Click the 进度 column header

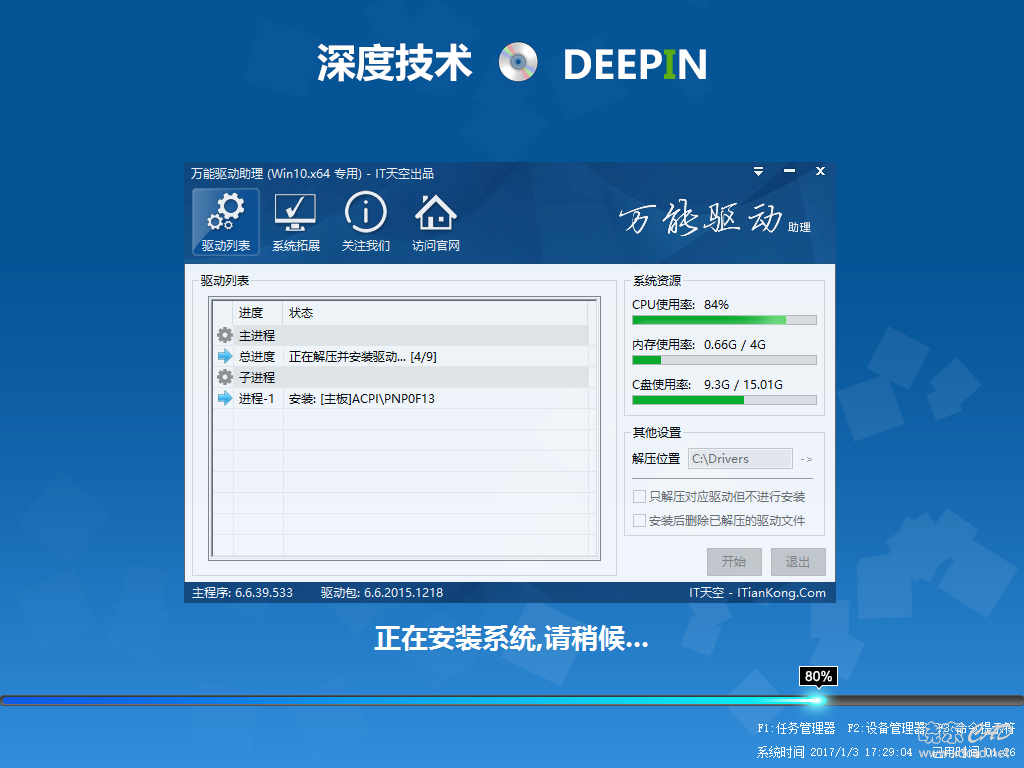click(x=258, y=313)
